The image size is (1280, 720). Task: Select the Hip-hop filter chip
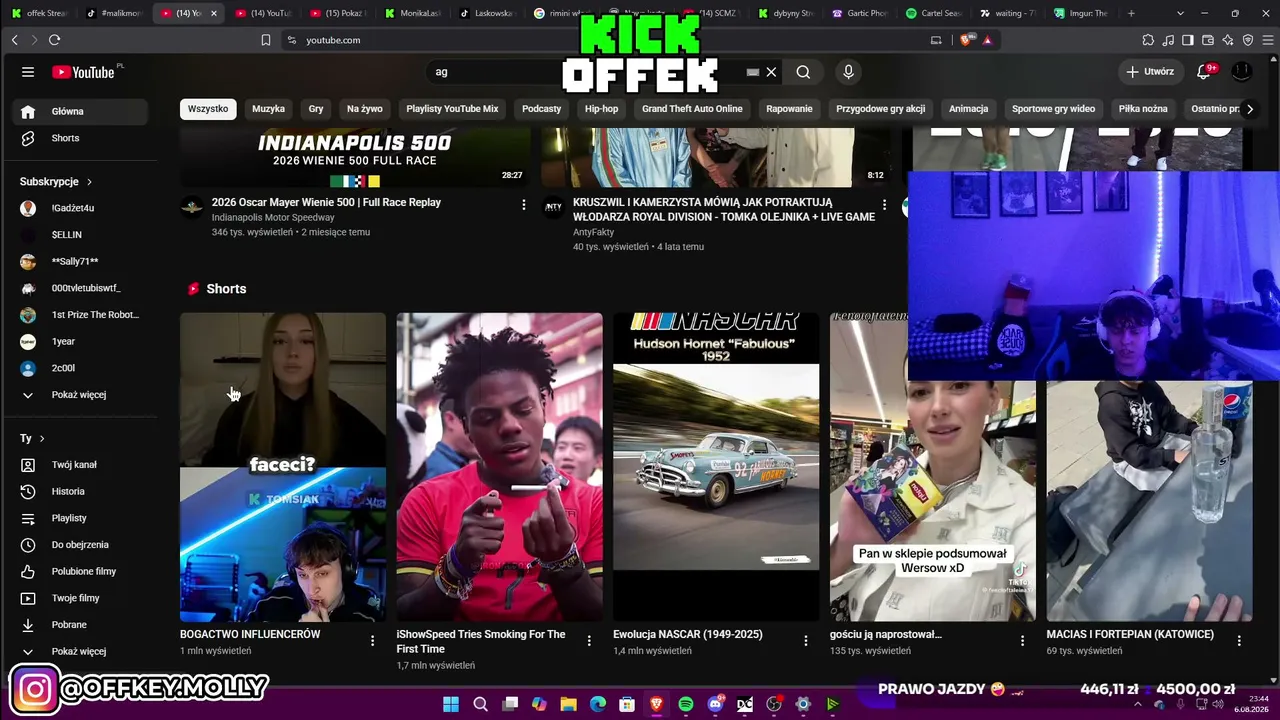(602, 109)
